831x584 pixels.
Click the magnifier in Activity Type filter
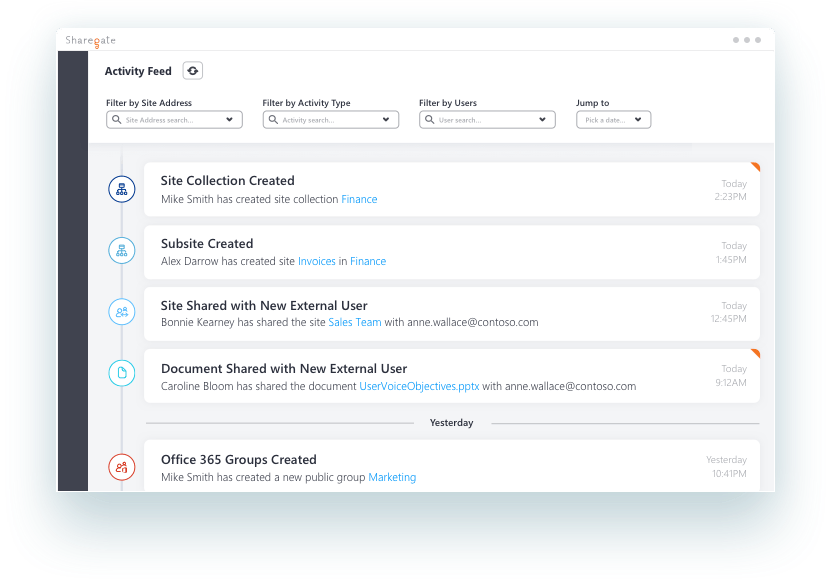(273, 119)
